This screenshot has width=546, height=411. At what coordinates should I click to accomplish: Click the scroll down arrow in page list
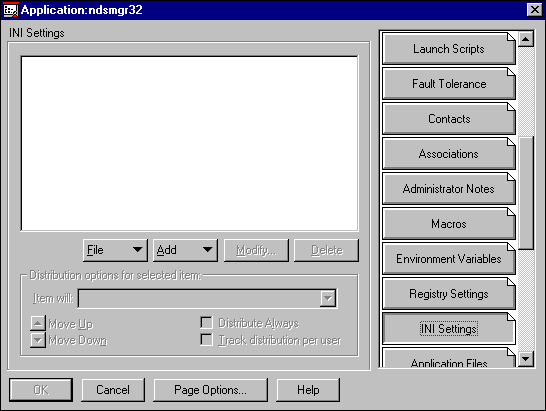(526, 358)
